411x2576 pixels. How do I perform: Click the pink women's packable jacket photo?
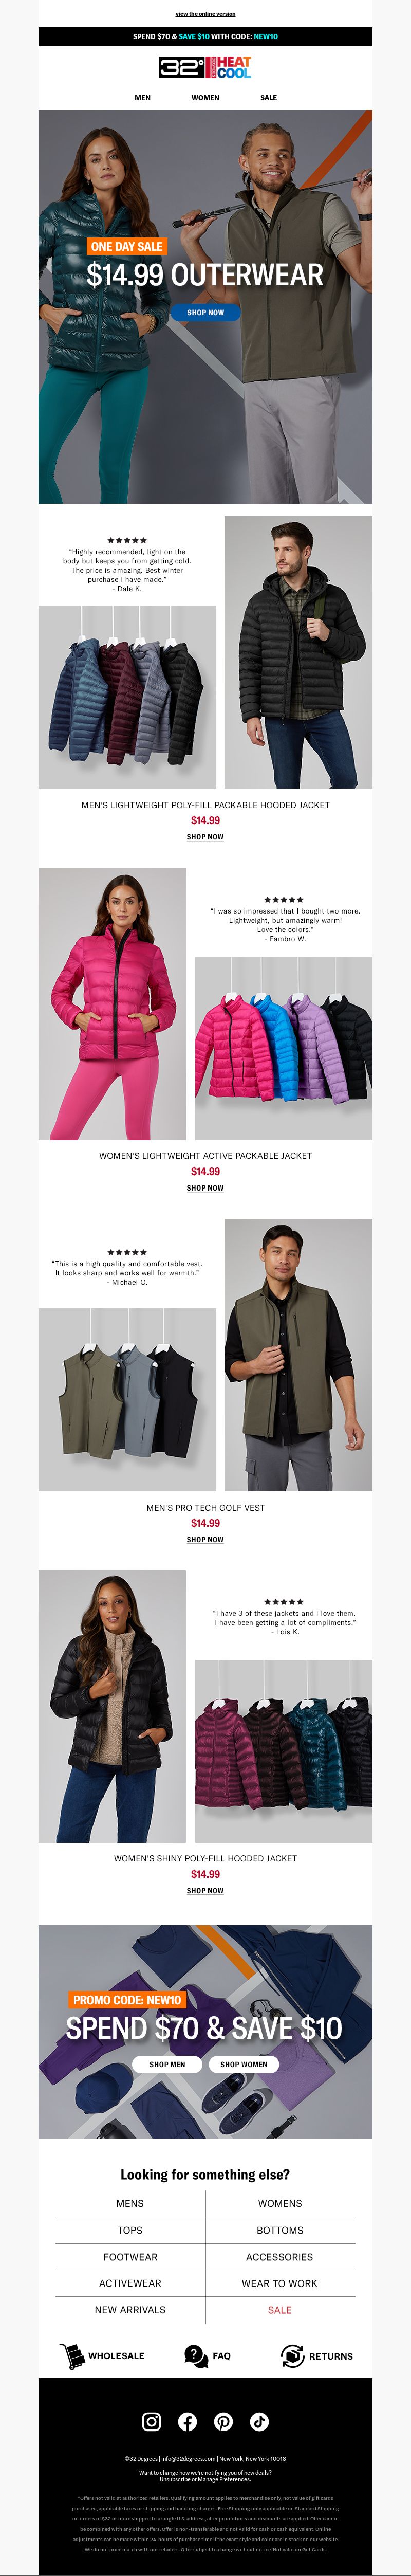click(x=112, y=1004)
